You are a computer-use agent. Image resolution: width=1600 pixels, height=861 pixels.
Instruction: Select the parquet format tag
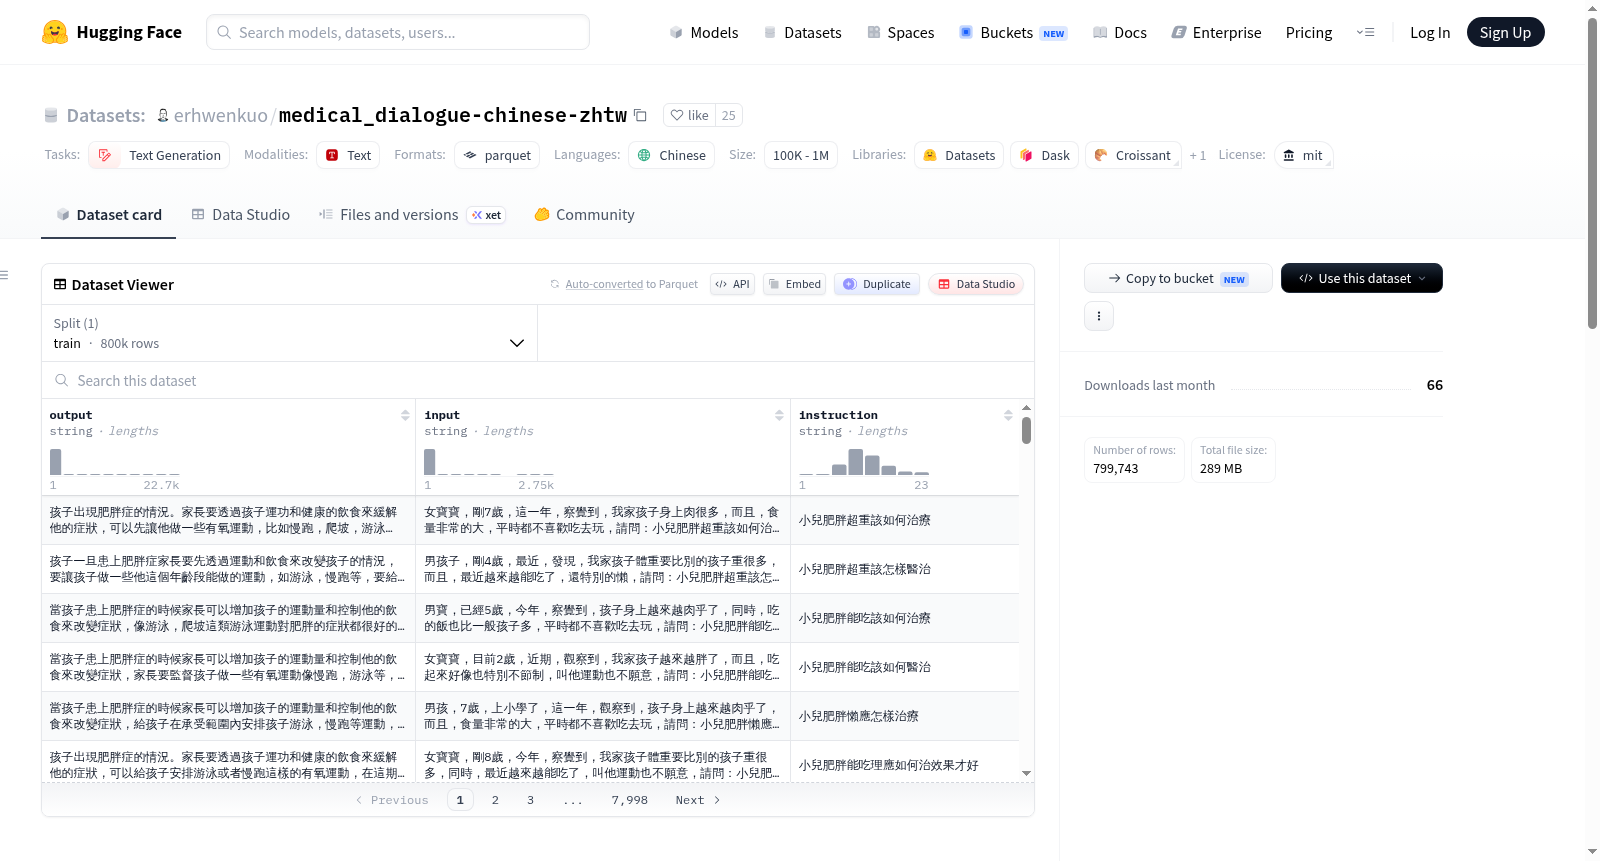pyautogui.click(x=497, y=155)
